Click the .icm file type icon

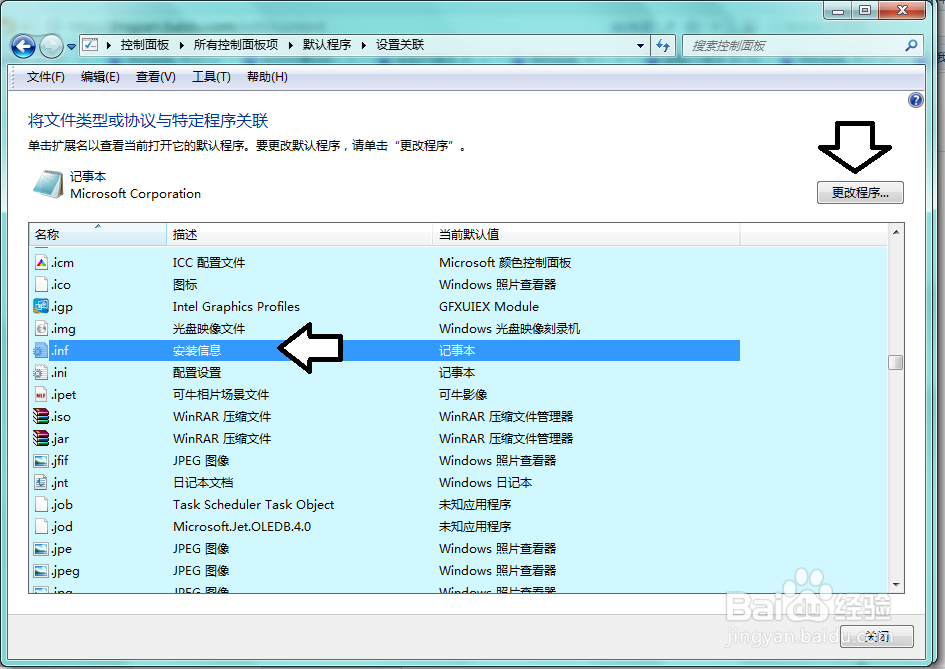(41, 263)
